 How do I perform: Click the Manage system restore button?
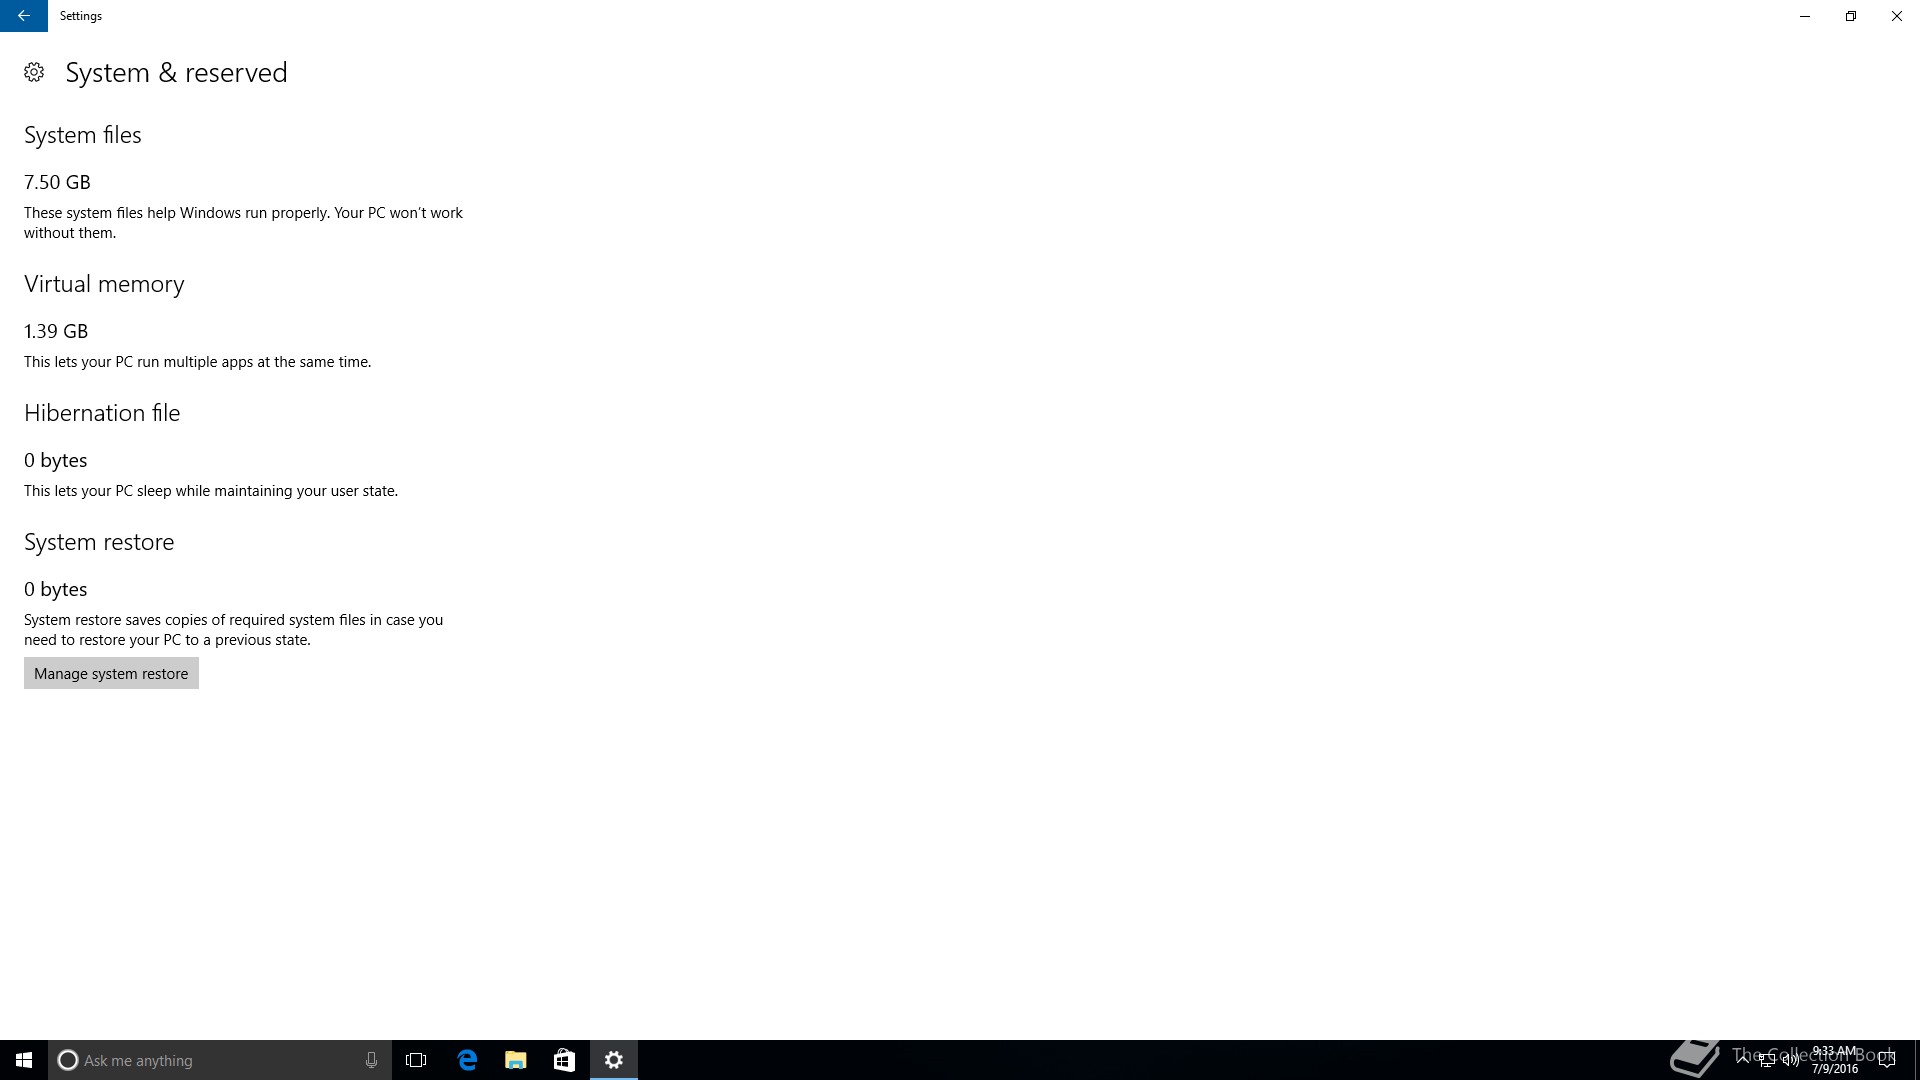(111, 673)
